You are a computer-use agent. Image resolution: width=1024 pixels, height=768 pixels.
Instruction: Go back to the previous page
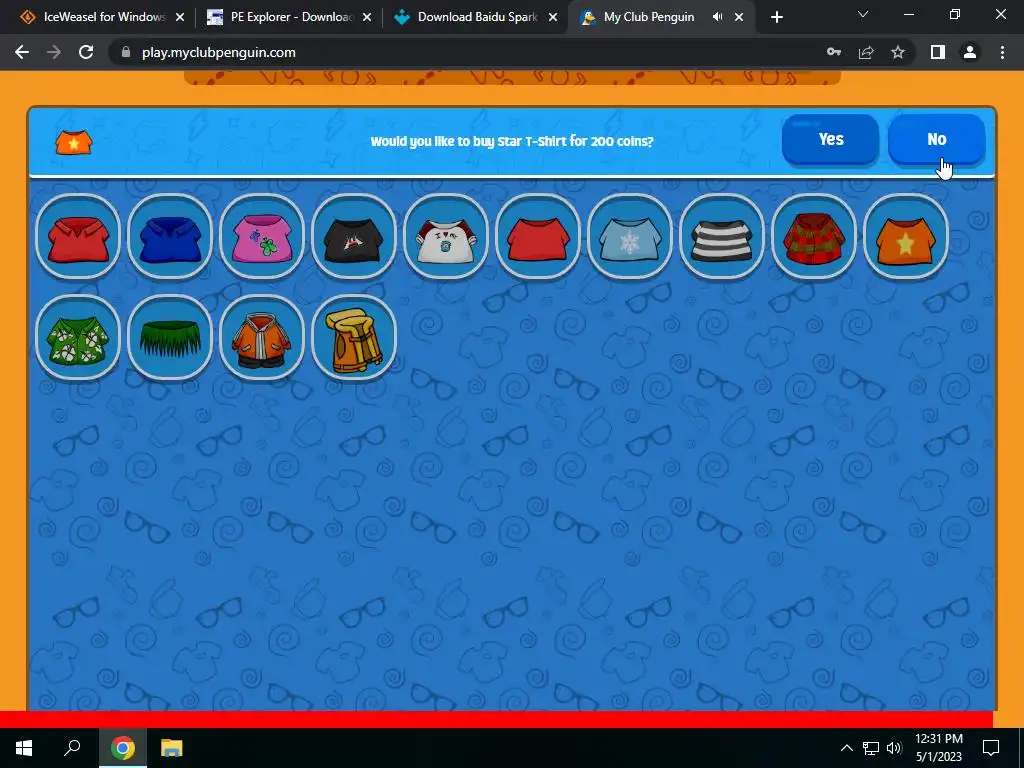pyautogui.click(x=22, y=52)
